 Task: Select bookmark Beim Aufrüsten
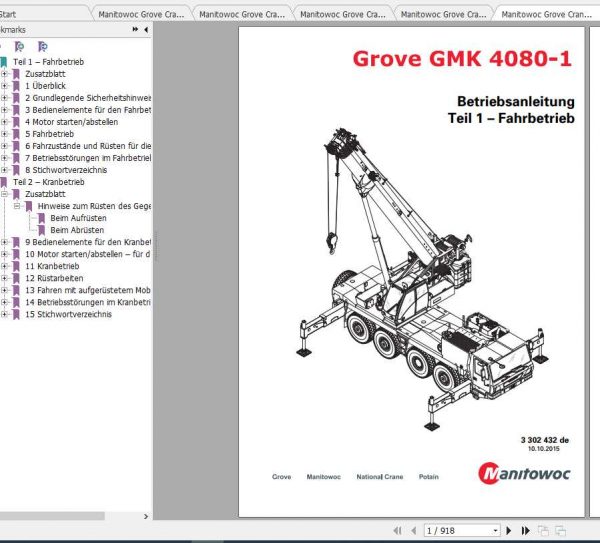tap(78, 218)
